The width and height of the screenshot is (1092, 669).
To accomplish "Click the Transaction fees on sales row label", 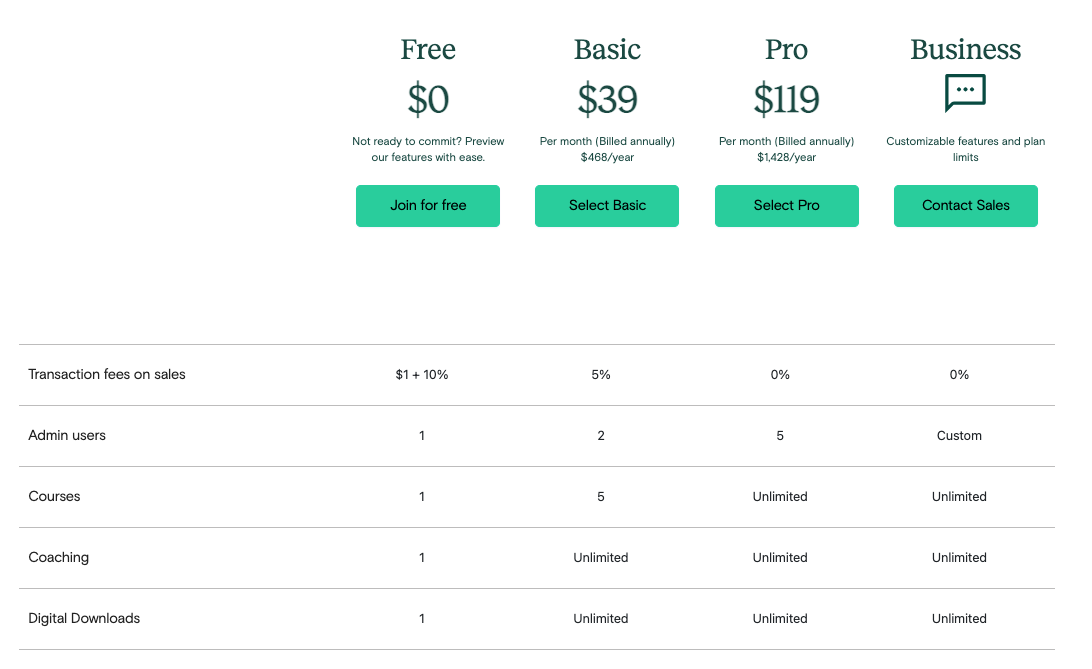I will pos(107,375).
